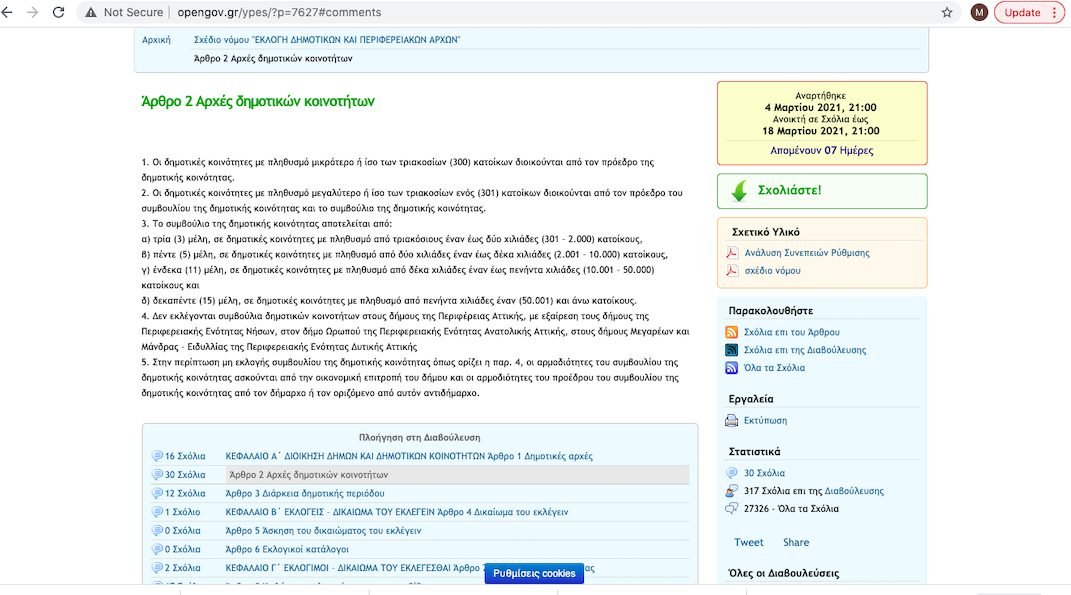Open Άρθρο 3 Διάρκεια δημοτικής περιόδου
Viewport: 1071px width, 595px height.
pyautogui.click(x=305, y=493)
